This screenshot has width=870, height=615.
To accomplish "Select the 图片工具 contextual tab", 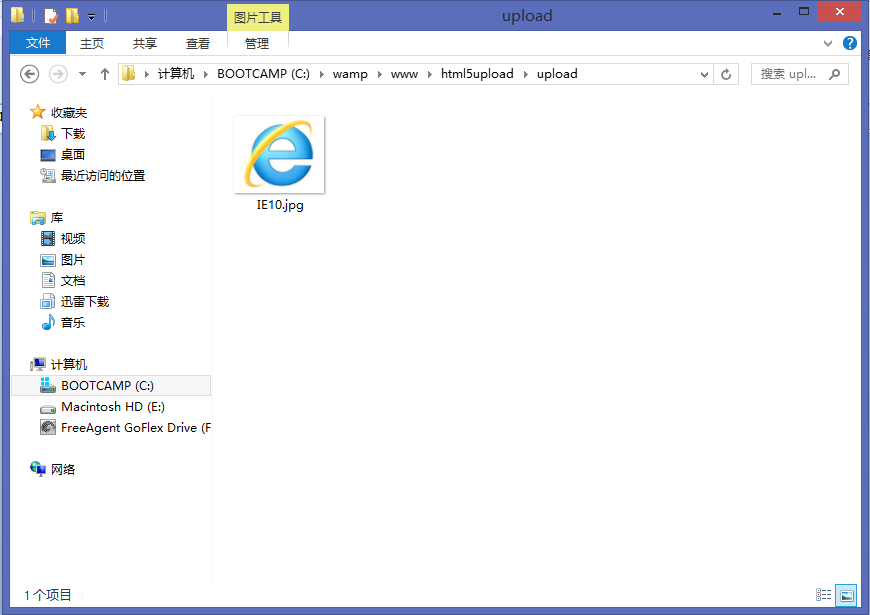I will [x=257, y=17].
